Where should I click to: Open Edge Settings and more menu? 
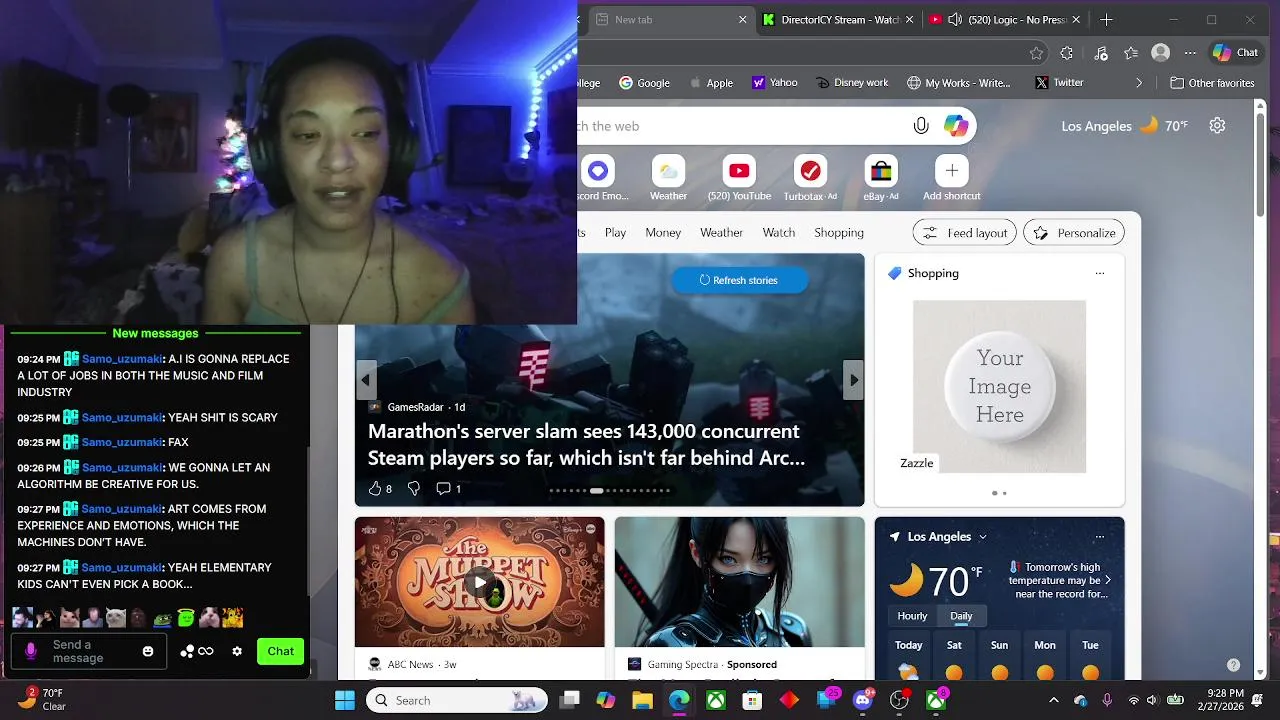tap(1190, 53)
